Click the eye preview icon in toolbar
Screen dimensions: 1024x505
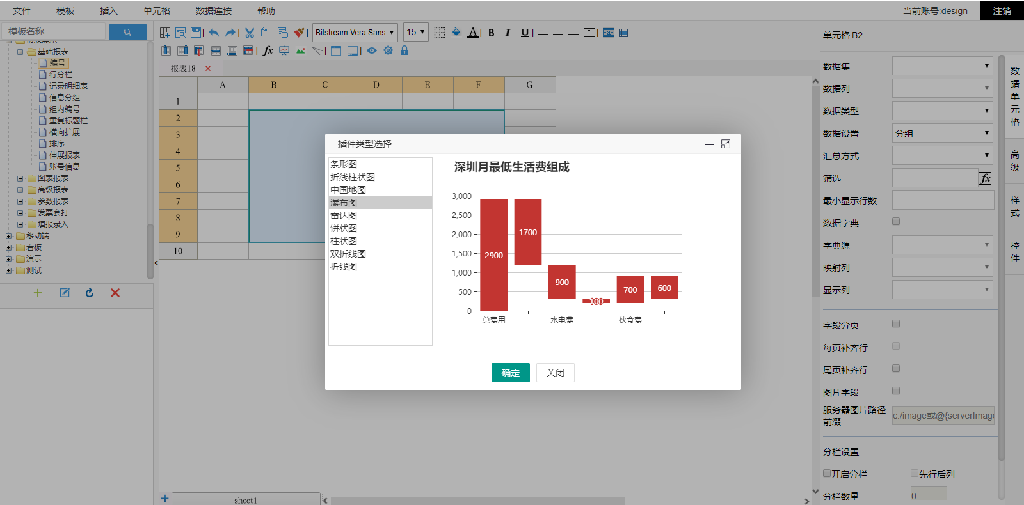372,50
